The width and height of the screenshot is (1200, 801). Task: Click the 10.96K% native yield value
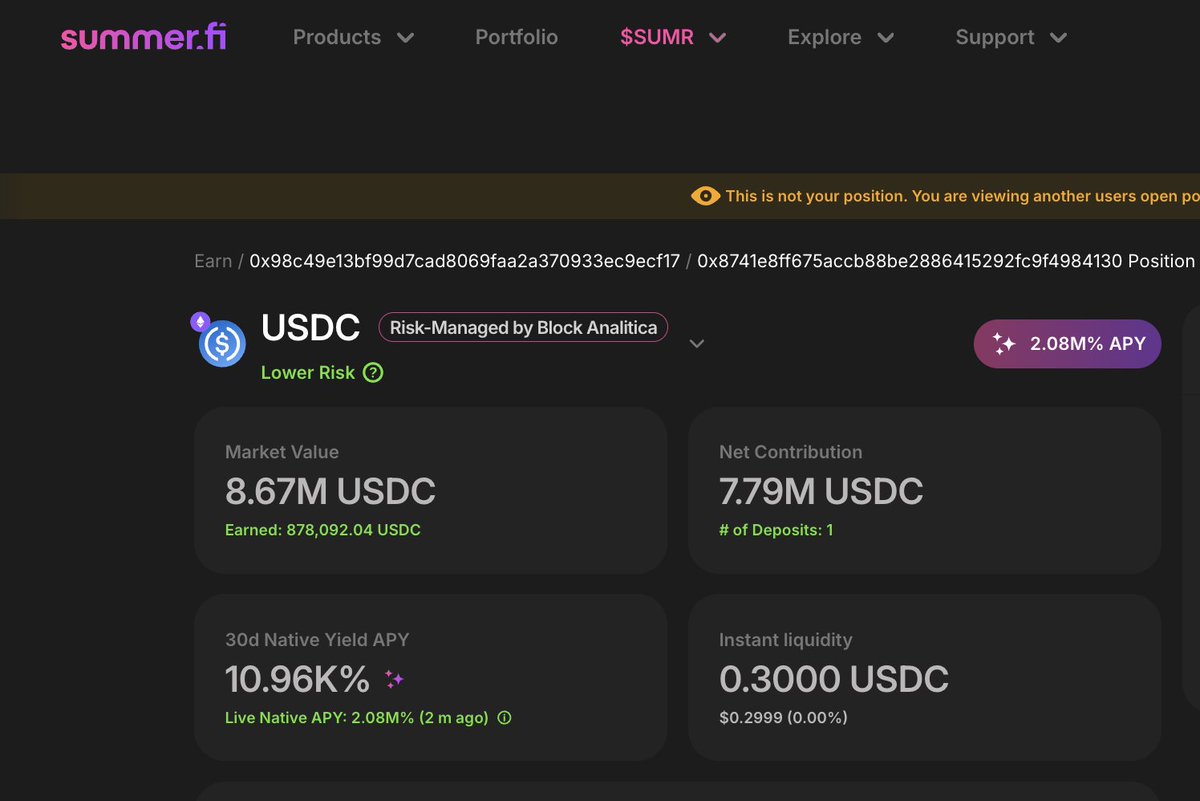(298, 679)
